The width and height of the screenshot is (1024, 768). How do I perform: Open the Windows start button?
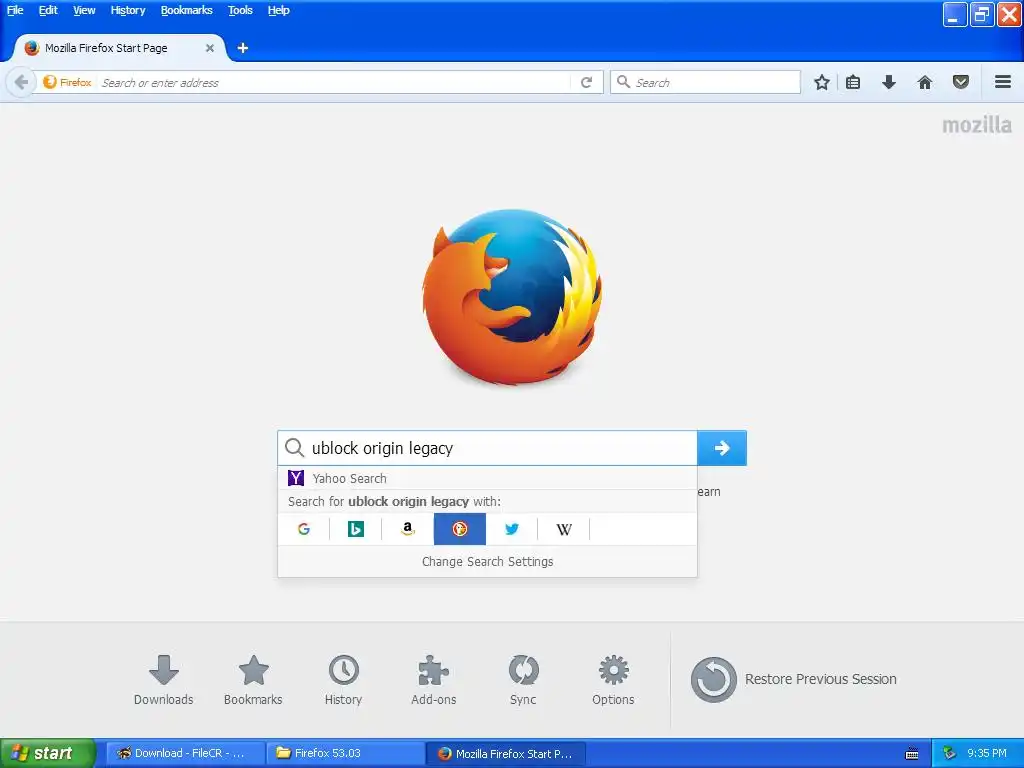coord(47,753)
